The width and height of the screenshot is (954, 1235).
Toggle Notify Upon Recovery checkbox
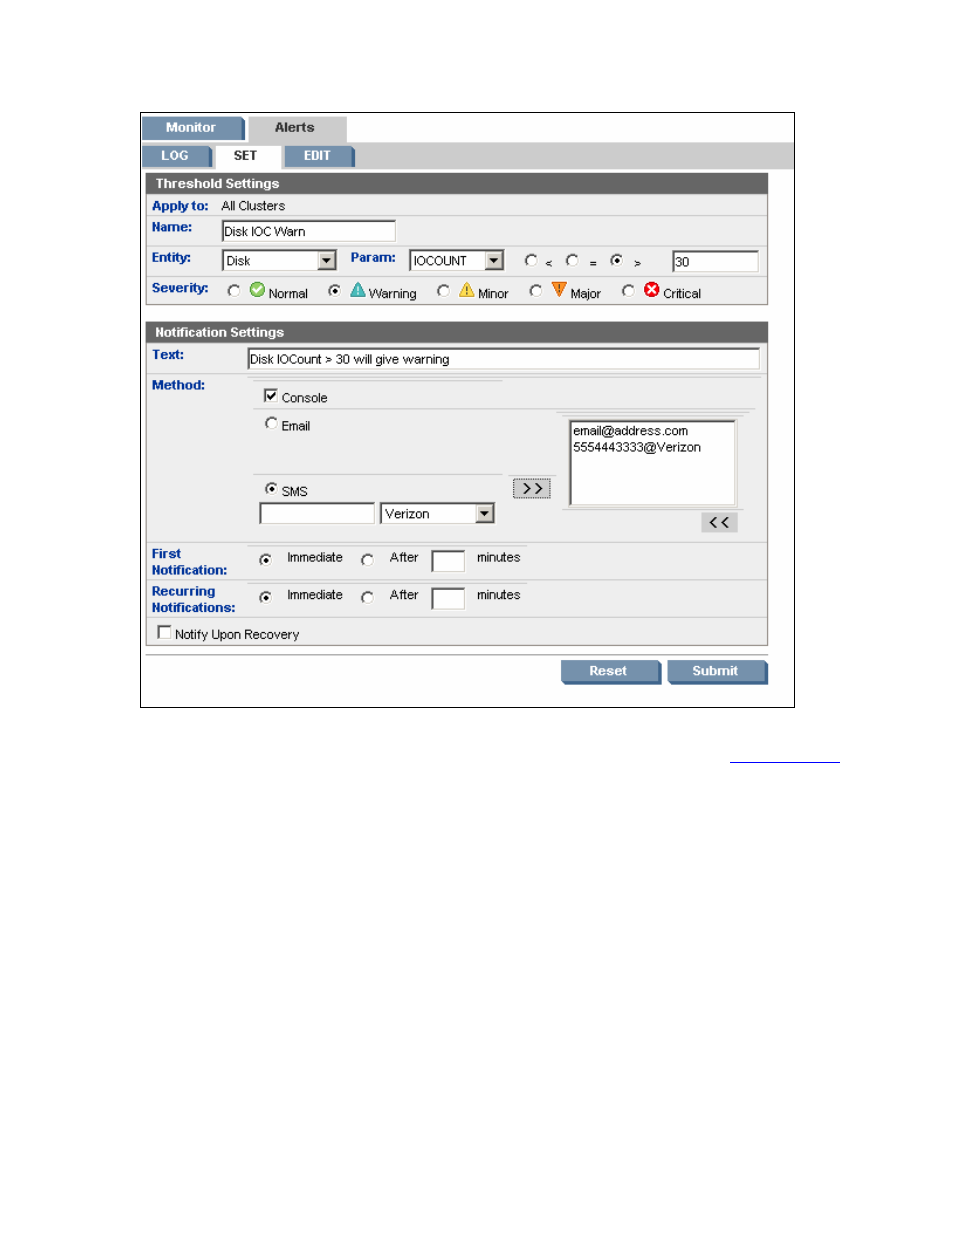point(165,633)
